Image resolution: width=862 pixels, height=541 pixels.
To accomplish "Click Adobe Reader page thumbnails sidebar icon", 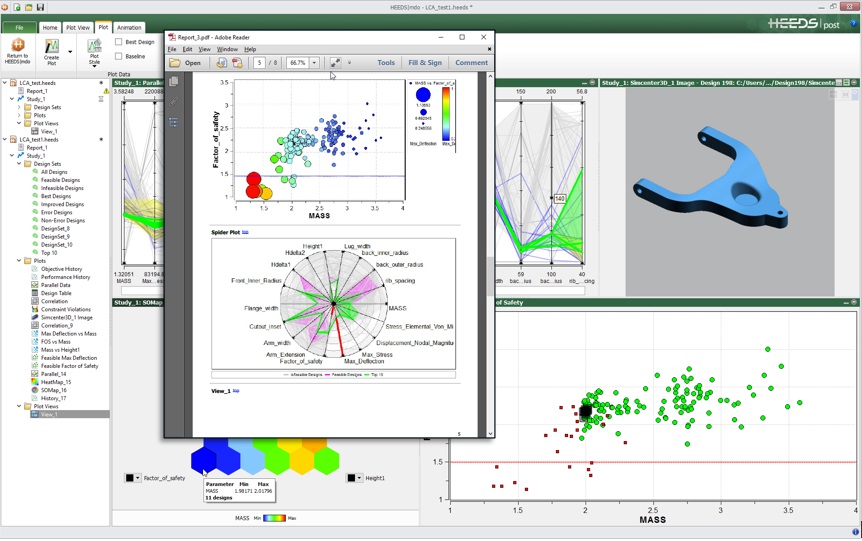I will point(174,81).
